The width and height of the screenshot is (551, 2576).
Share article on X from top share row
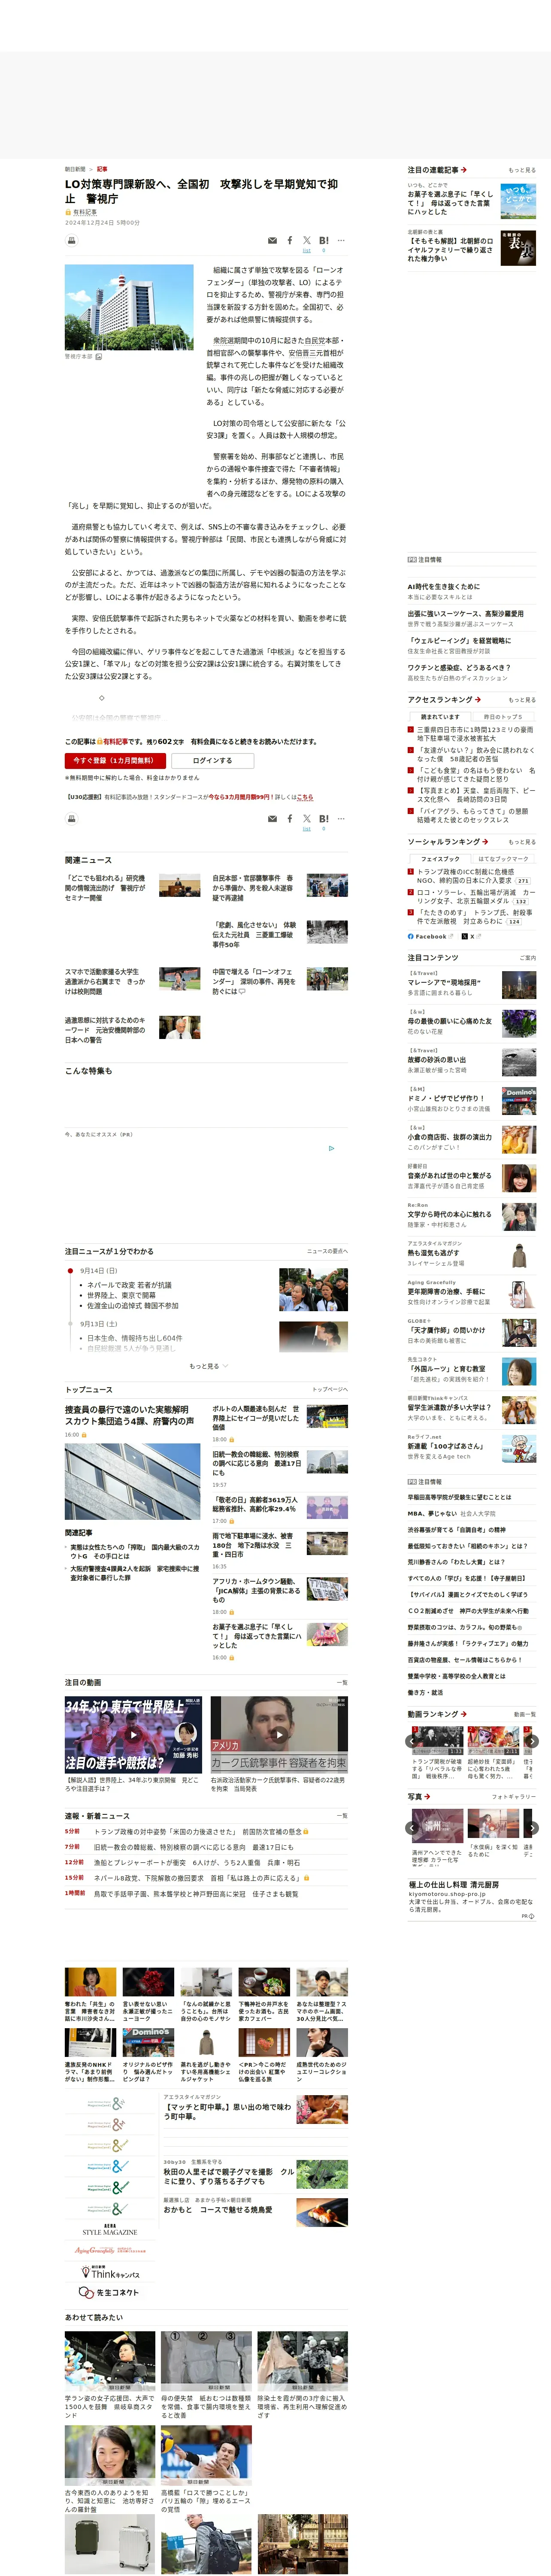(x=307, y=240)
